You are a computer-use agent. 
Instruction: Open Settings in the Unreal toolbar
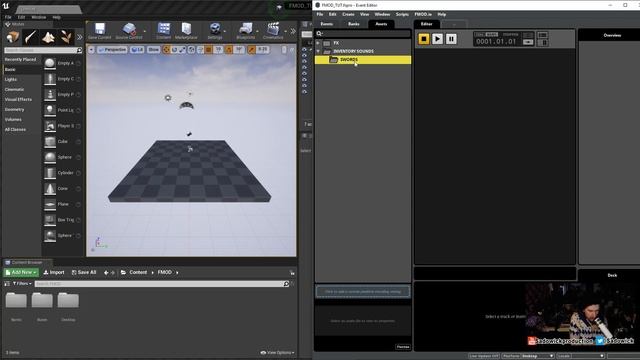point(215,31)
